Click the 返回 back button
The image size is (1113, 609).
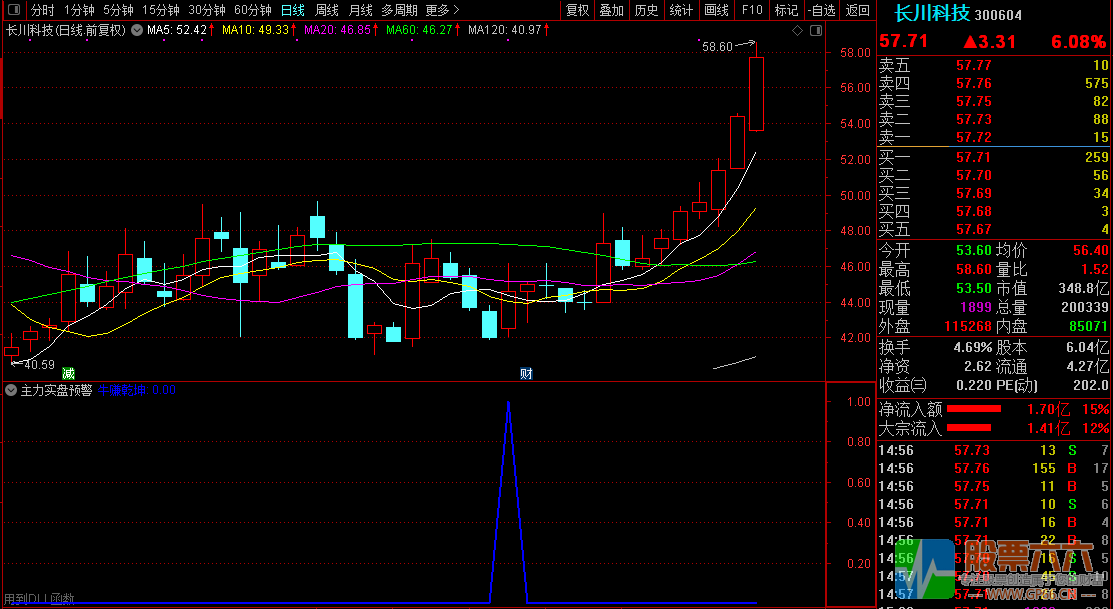(857, 10)
